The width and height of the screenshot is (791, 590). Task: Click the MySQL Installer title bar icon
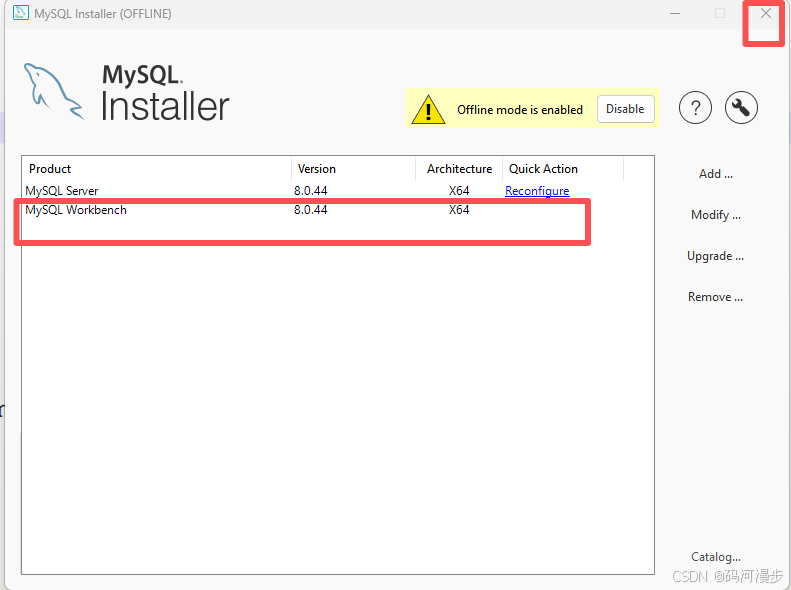21,13
